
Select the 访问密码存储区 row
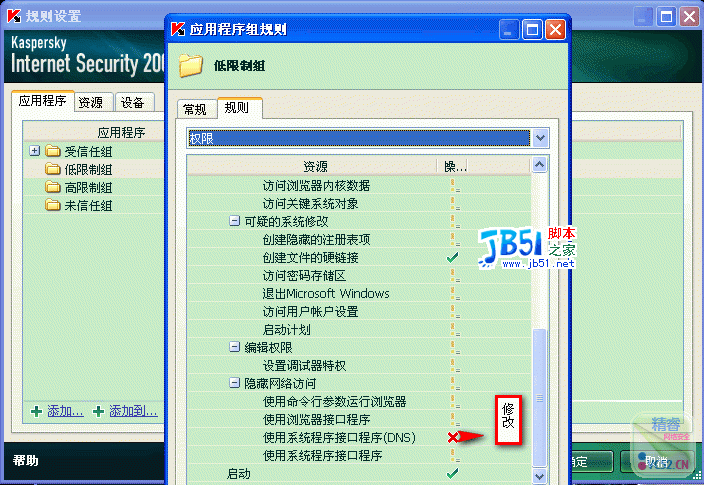coord(359,275)
